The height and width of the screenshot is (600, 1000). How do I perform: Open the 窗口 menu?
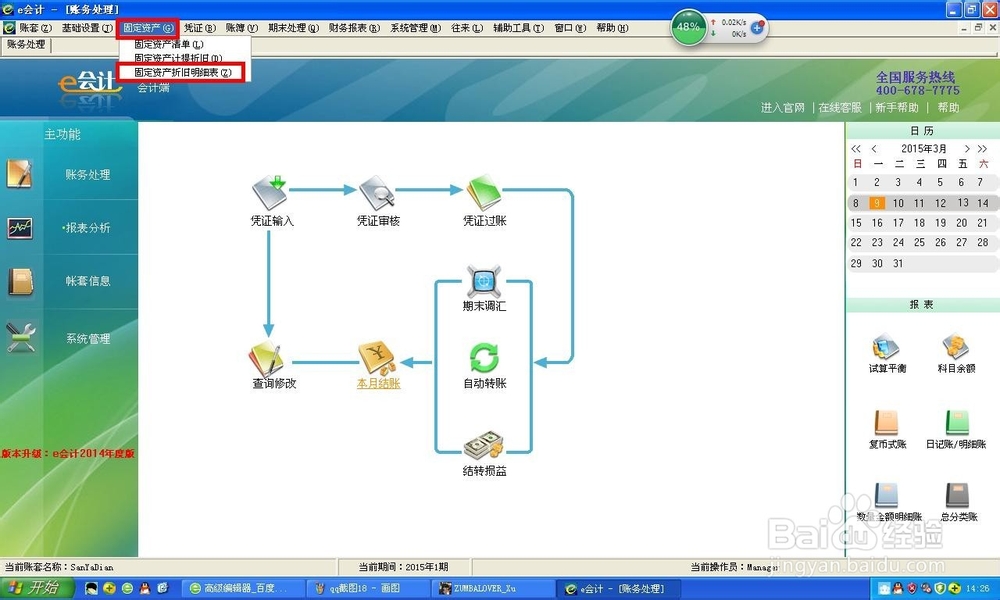coord(570,28)
